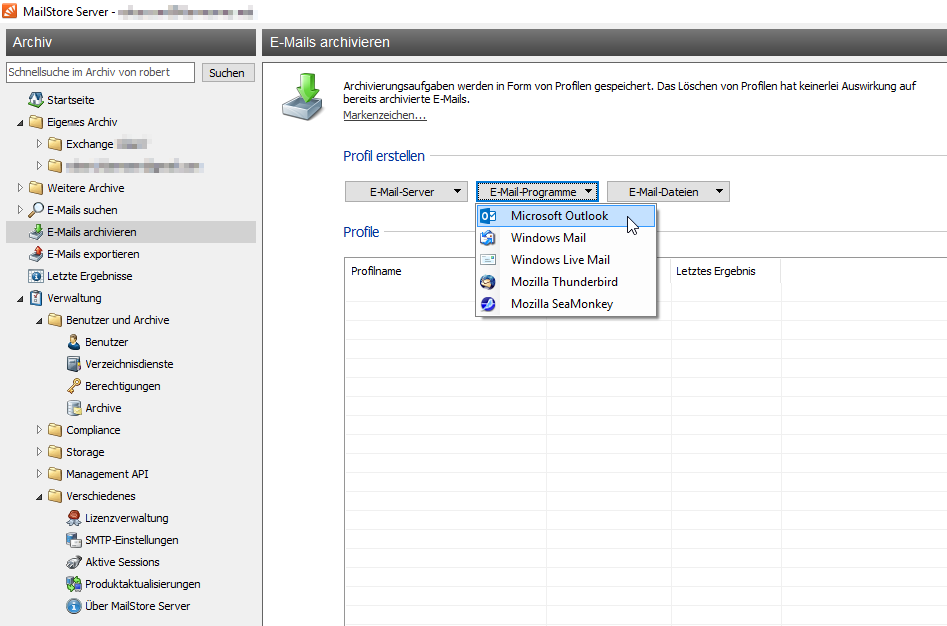Click the Aktive Sessions icon
947x626 pixels.
74,562
